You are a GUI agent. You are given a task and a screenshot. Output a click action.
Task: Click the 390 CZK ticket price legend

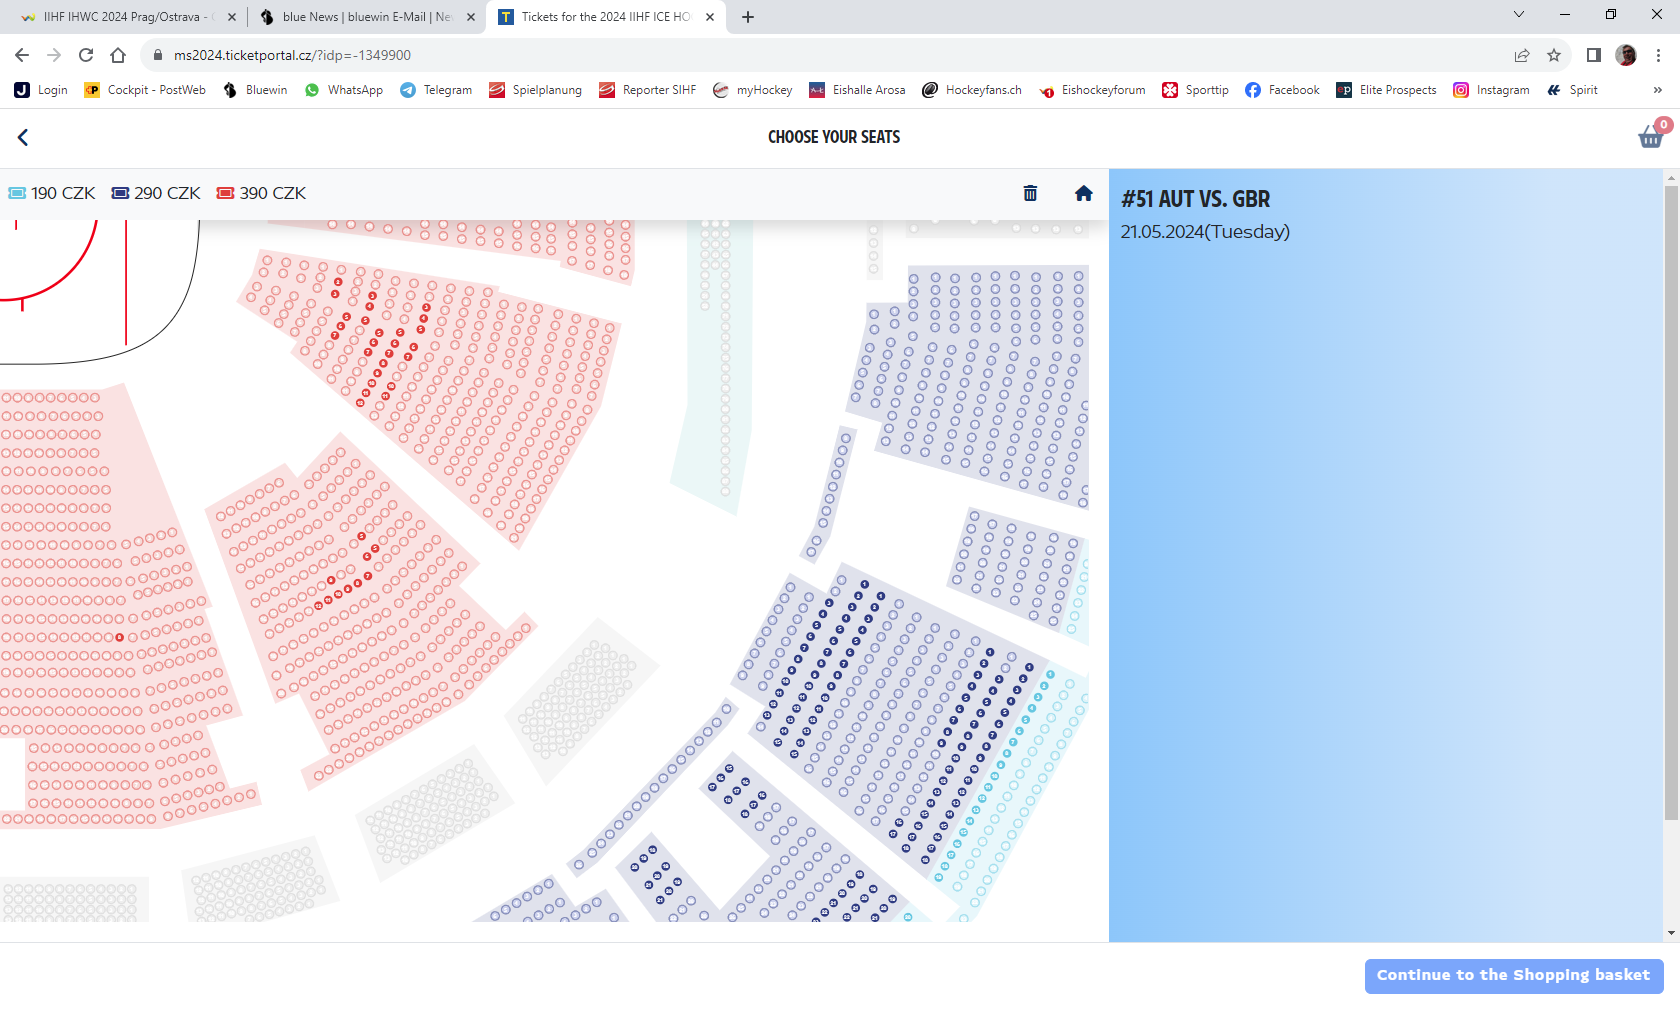(262, 193)
